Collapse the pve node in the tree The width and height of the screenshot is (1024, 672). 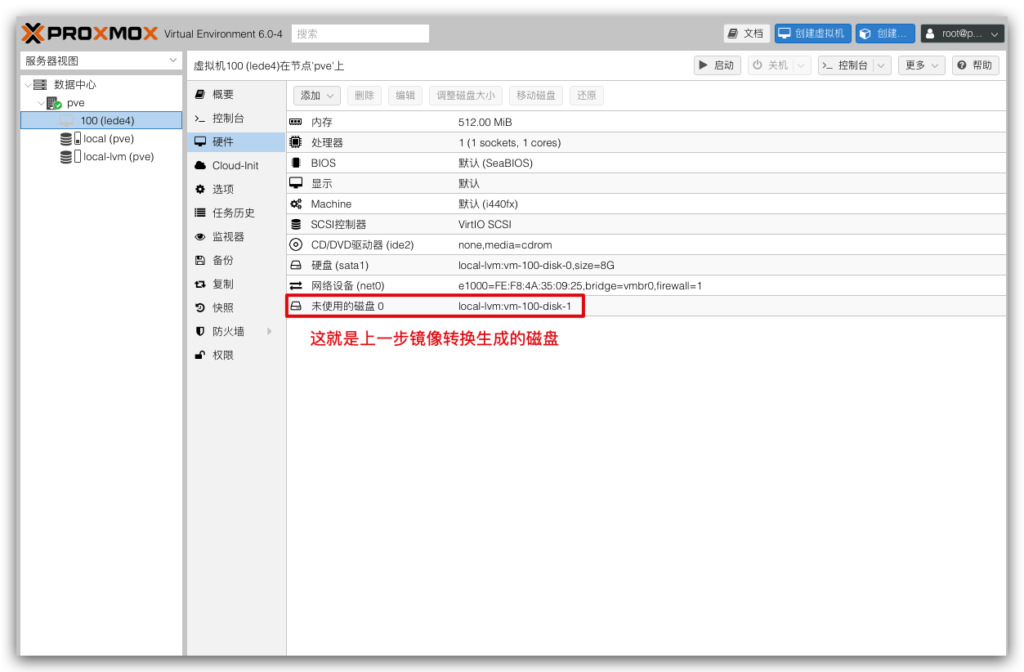(x=40, y=103)
